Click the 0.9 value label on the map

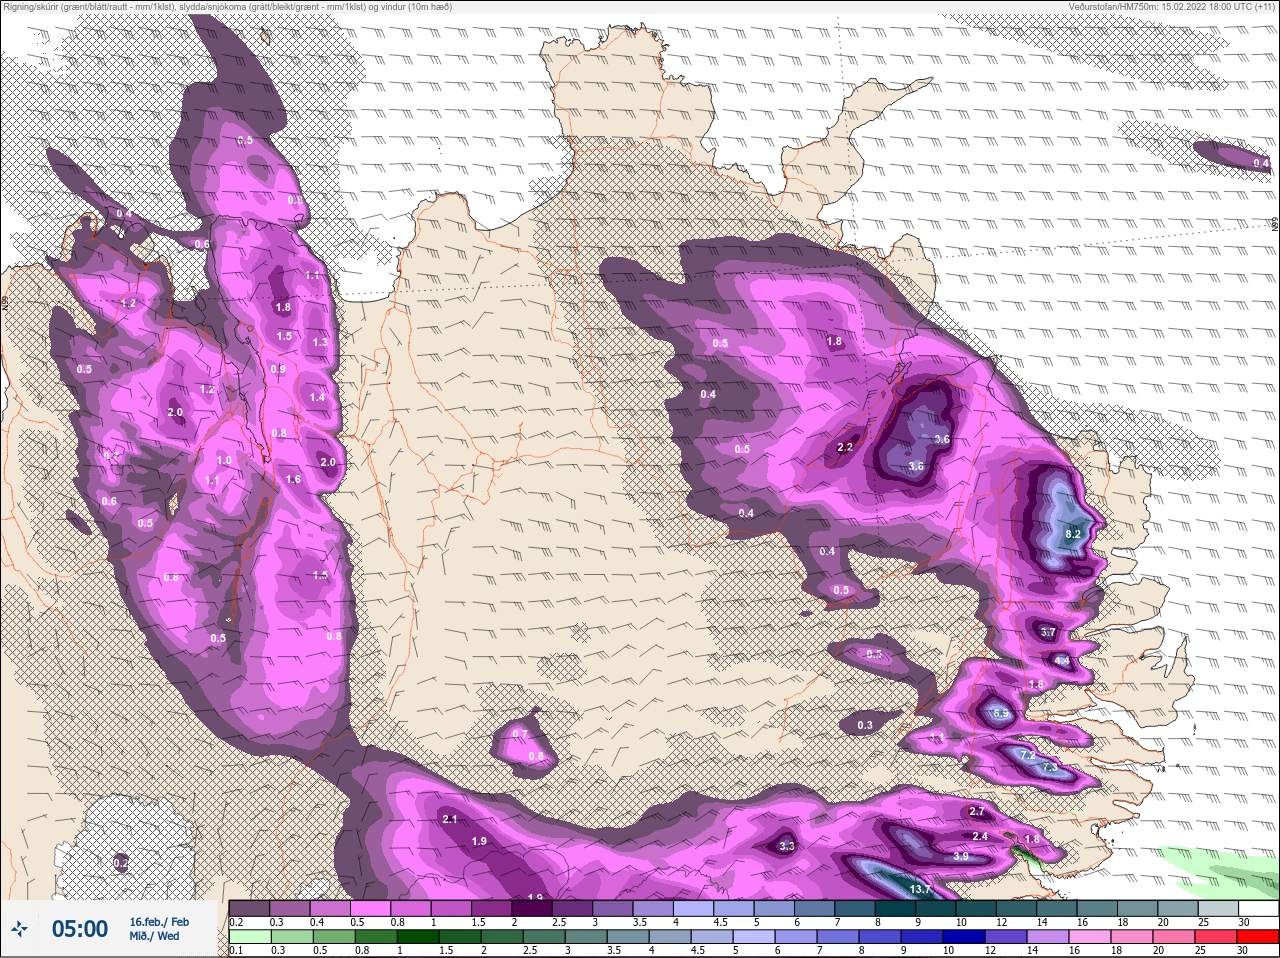coord(278,369)
